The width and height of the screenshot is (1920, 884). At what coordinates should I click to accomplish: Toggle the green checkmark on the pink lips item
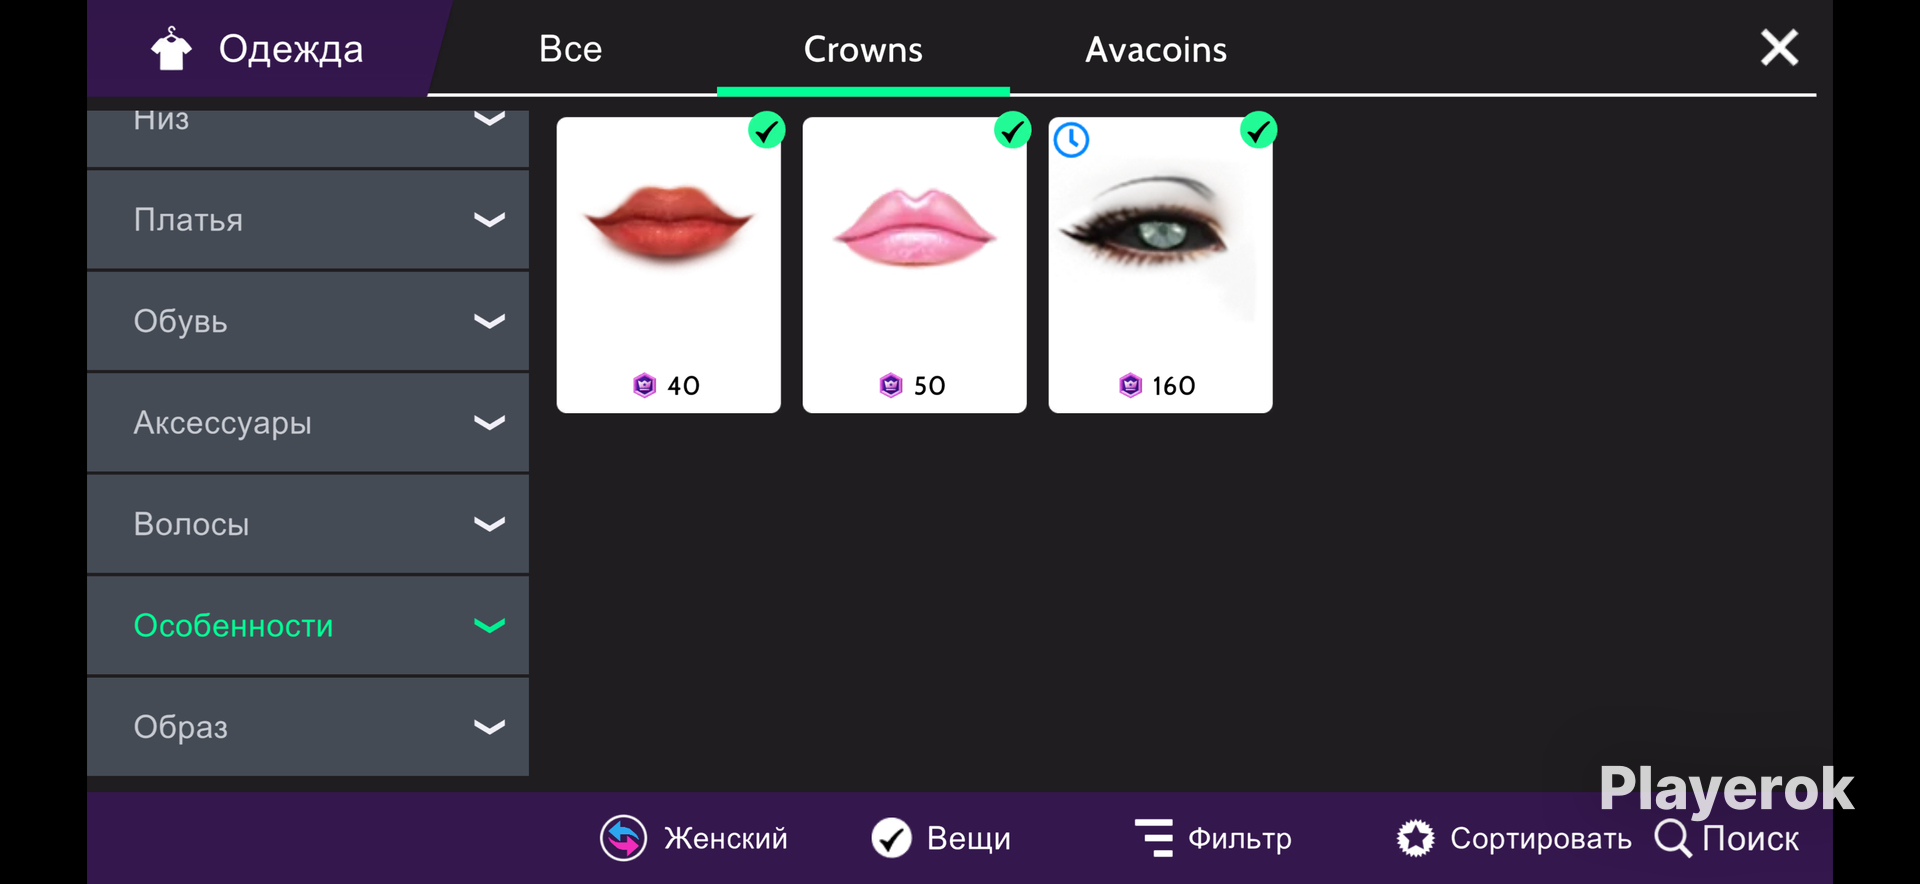click(x=1013, y=130)
